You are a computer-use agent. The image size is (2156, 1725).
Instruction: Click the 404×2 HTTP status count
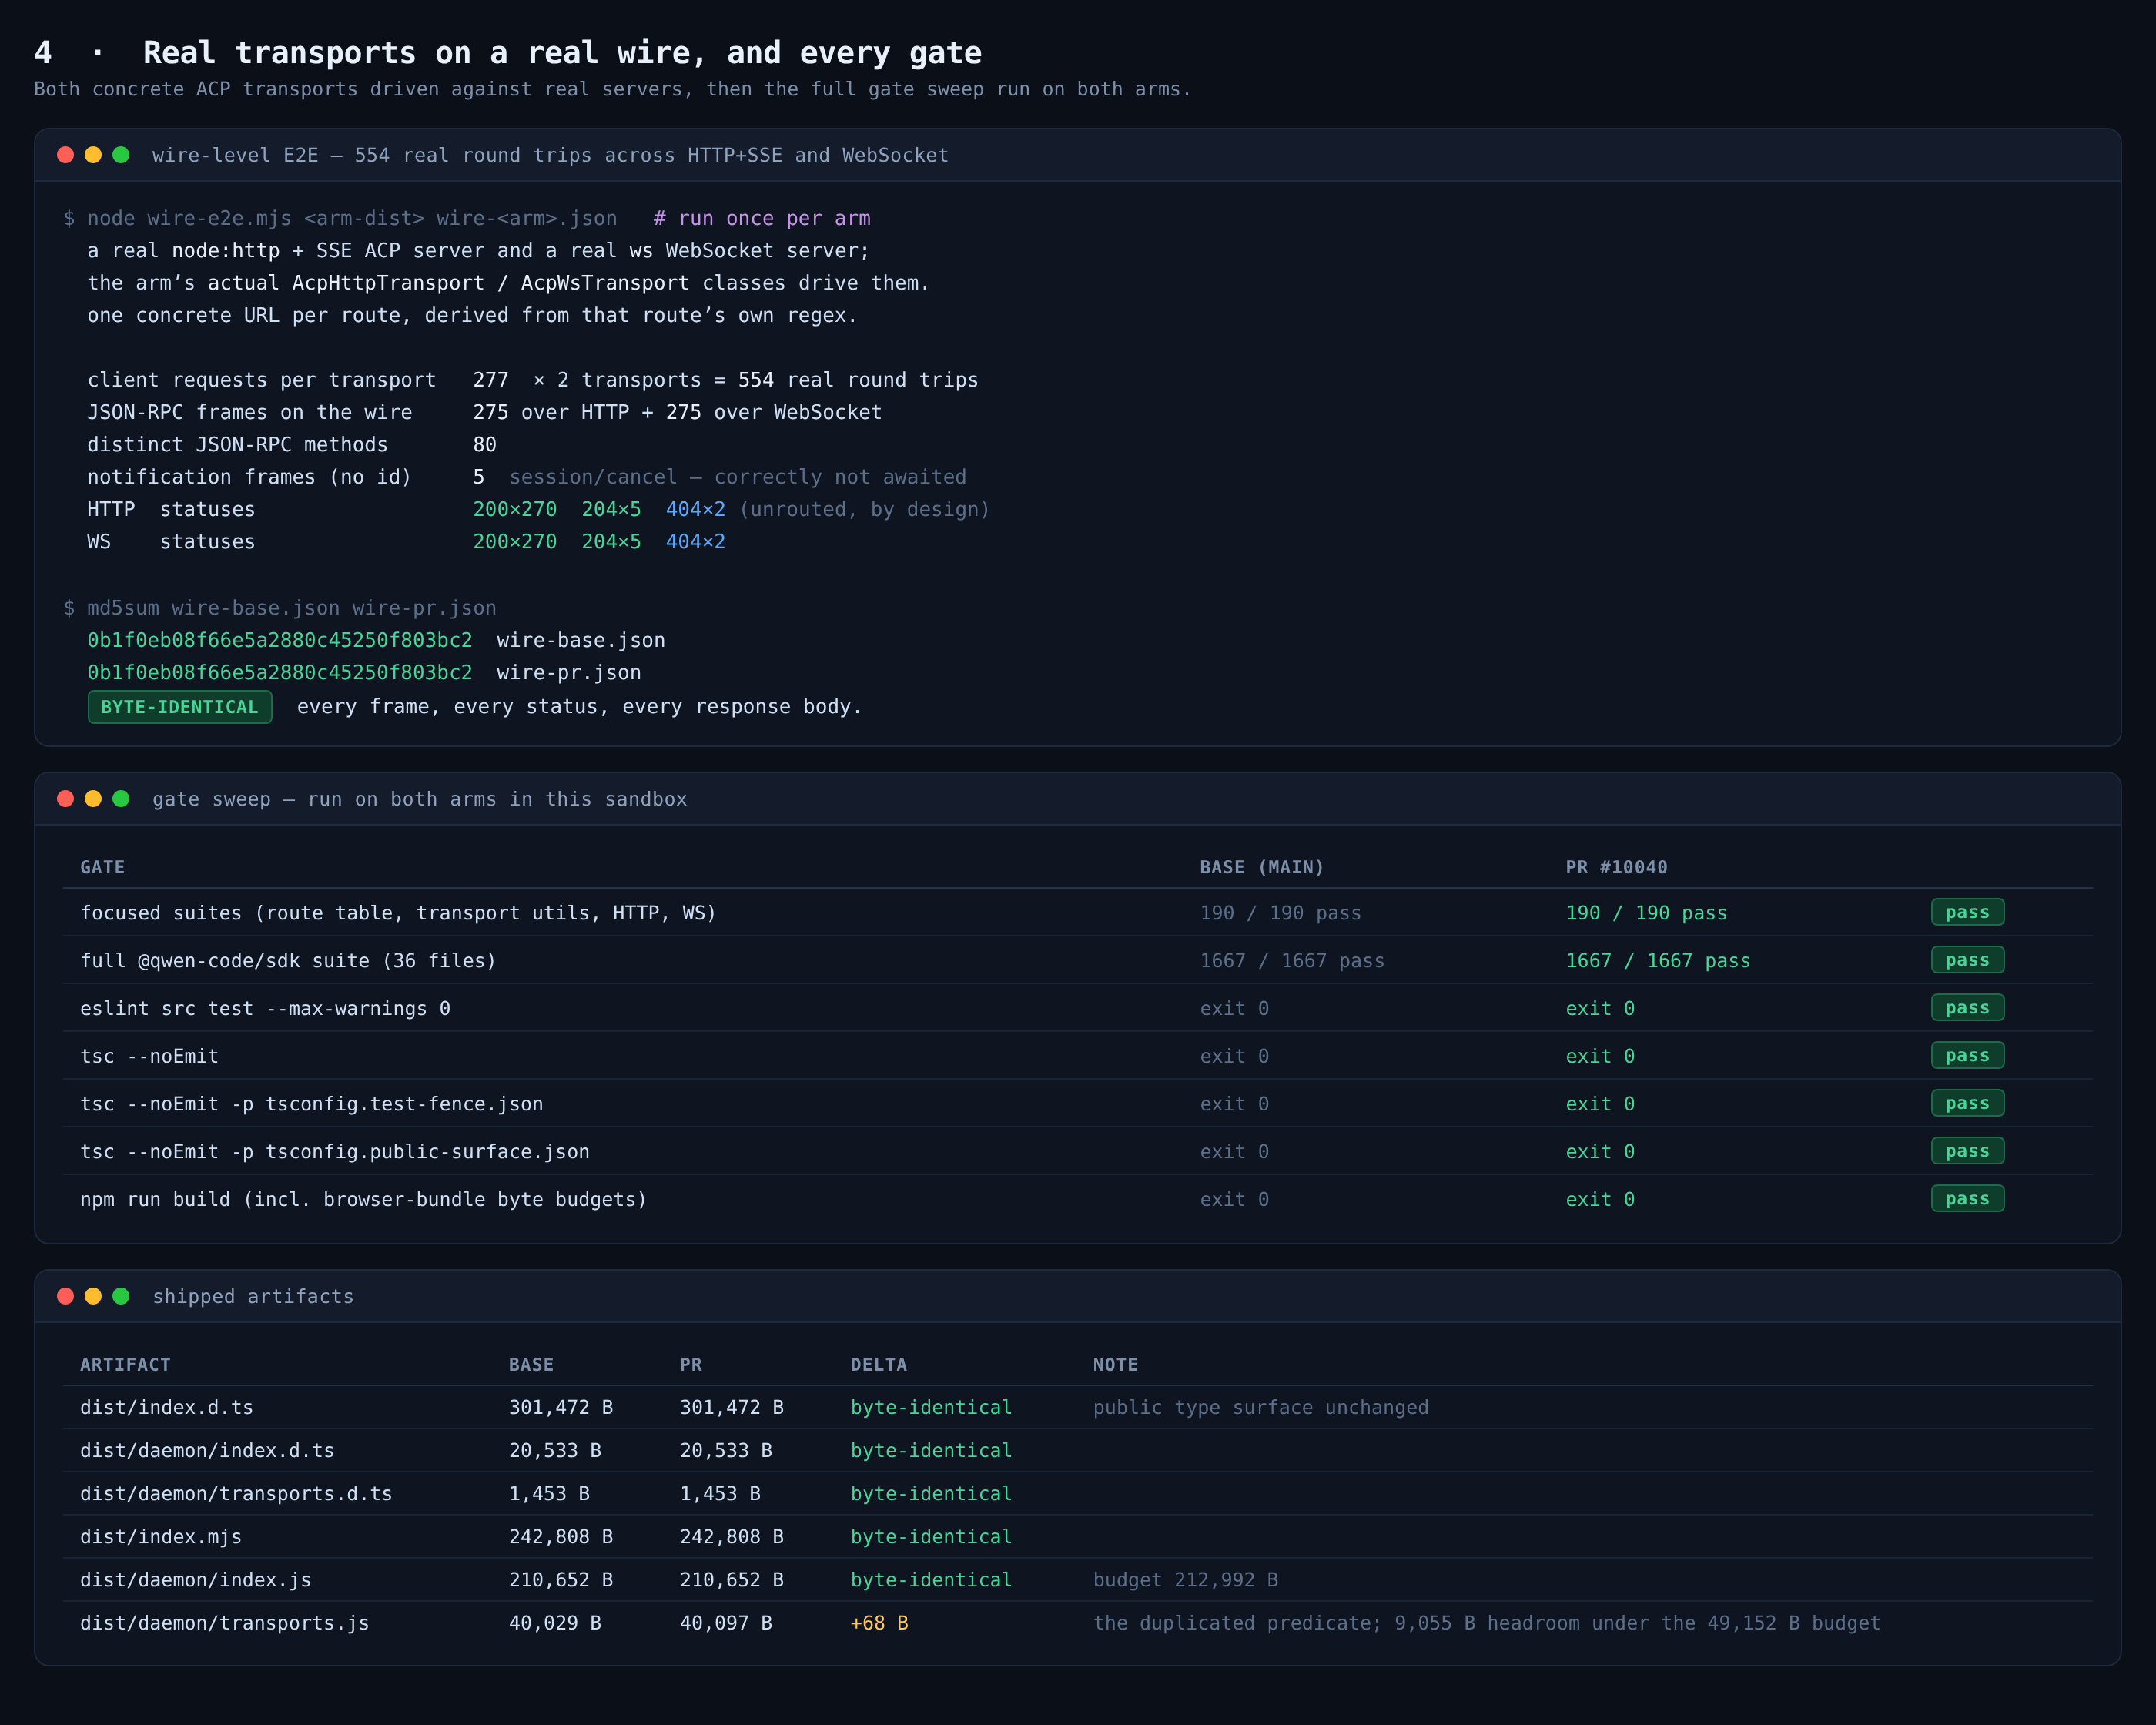click(695, 509)
